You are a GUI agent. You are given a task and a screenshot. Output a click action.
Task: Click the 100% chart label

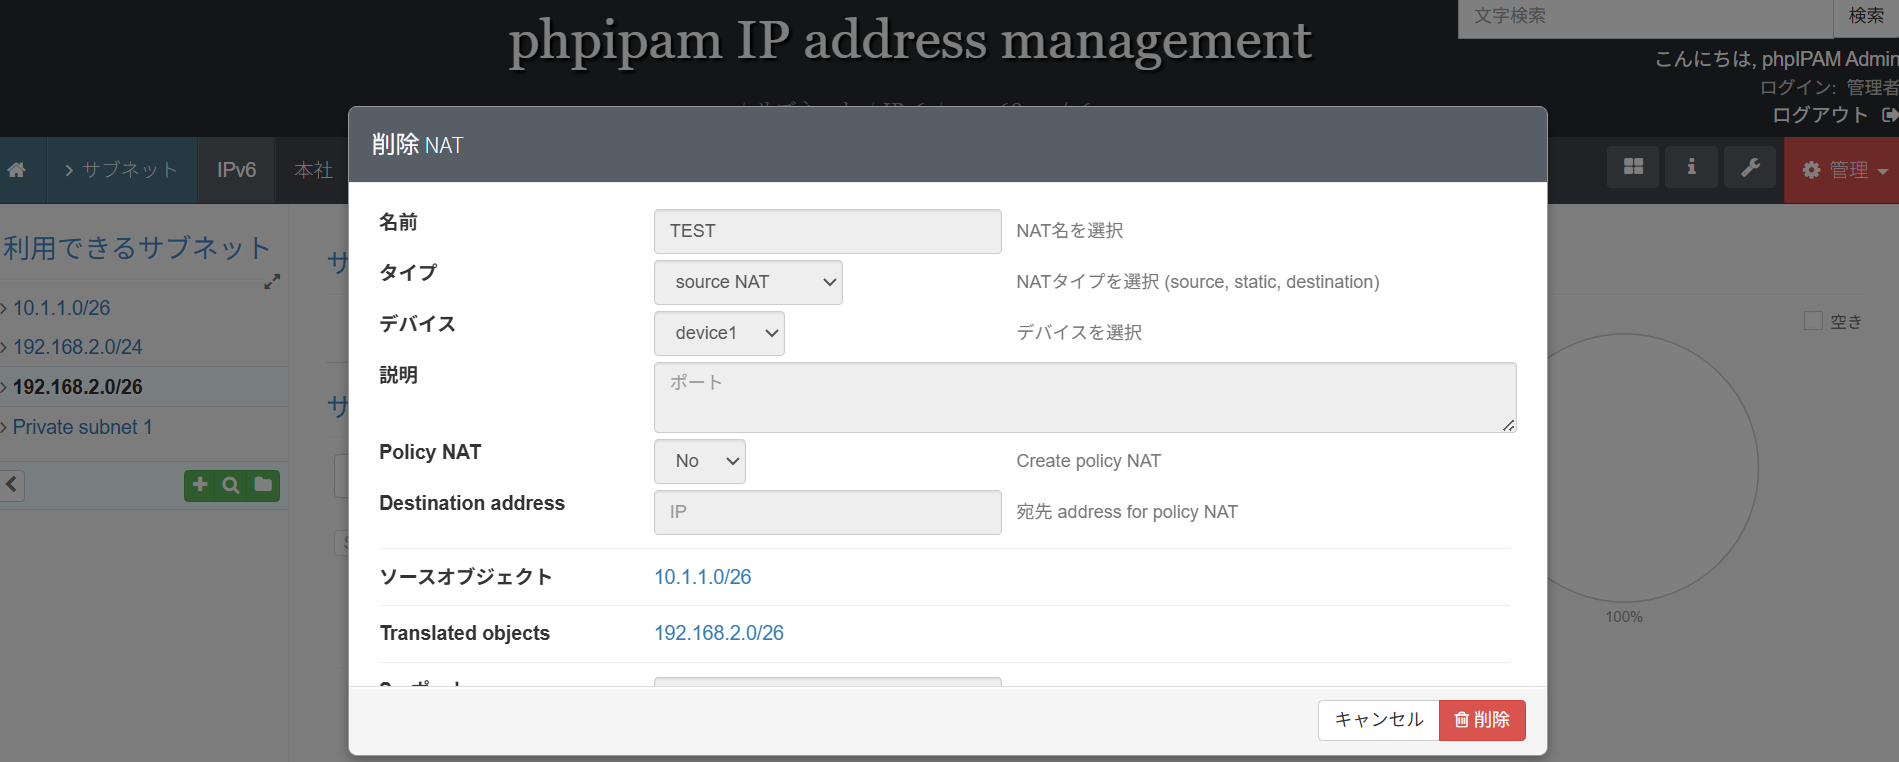pyautogui.click(x=1624, y=617)
